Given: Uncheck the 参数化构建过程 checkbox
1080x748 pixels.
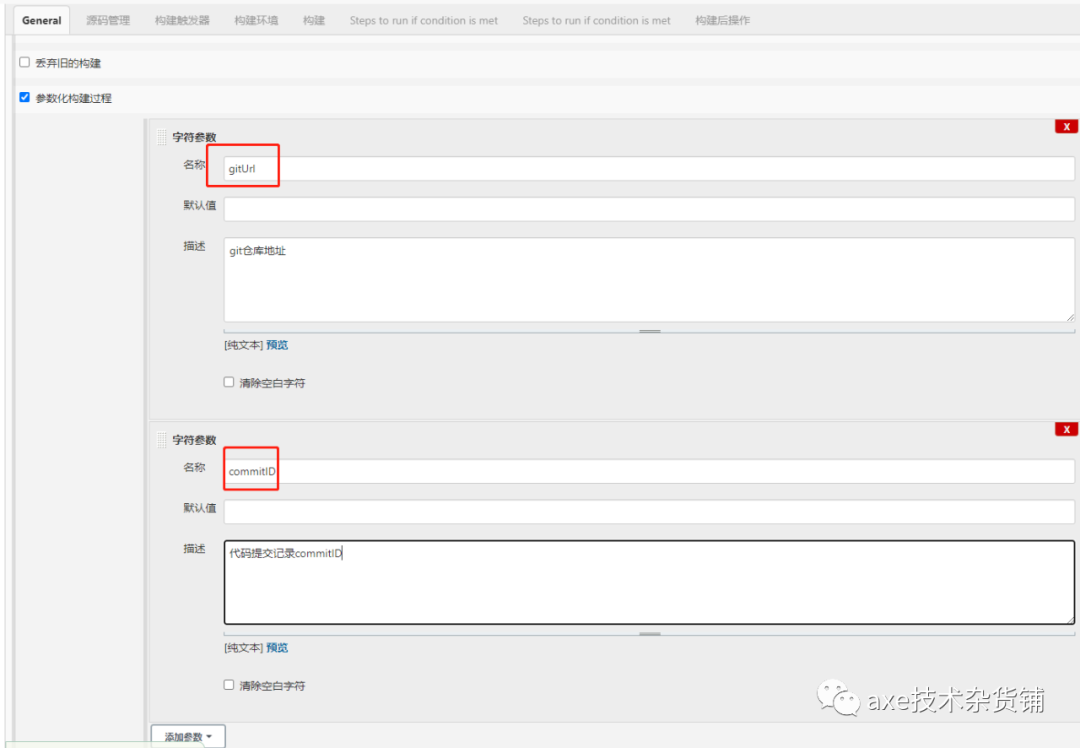Looking at the screenshot, I should tap(25, 97).
